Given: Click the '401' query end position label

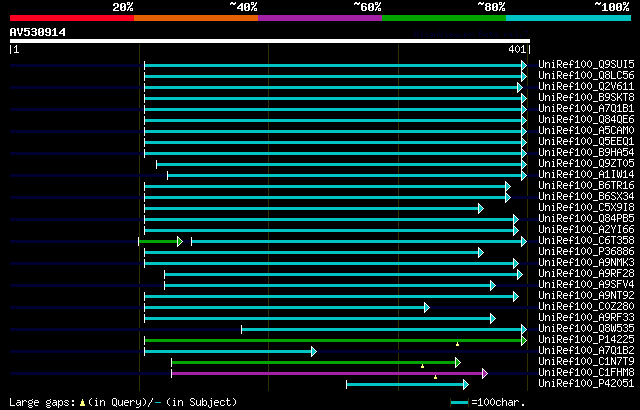Looking at the screenshot, I should click(517, 49).
